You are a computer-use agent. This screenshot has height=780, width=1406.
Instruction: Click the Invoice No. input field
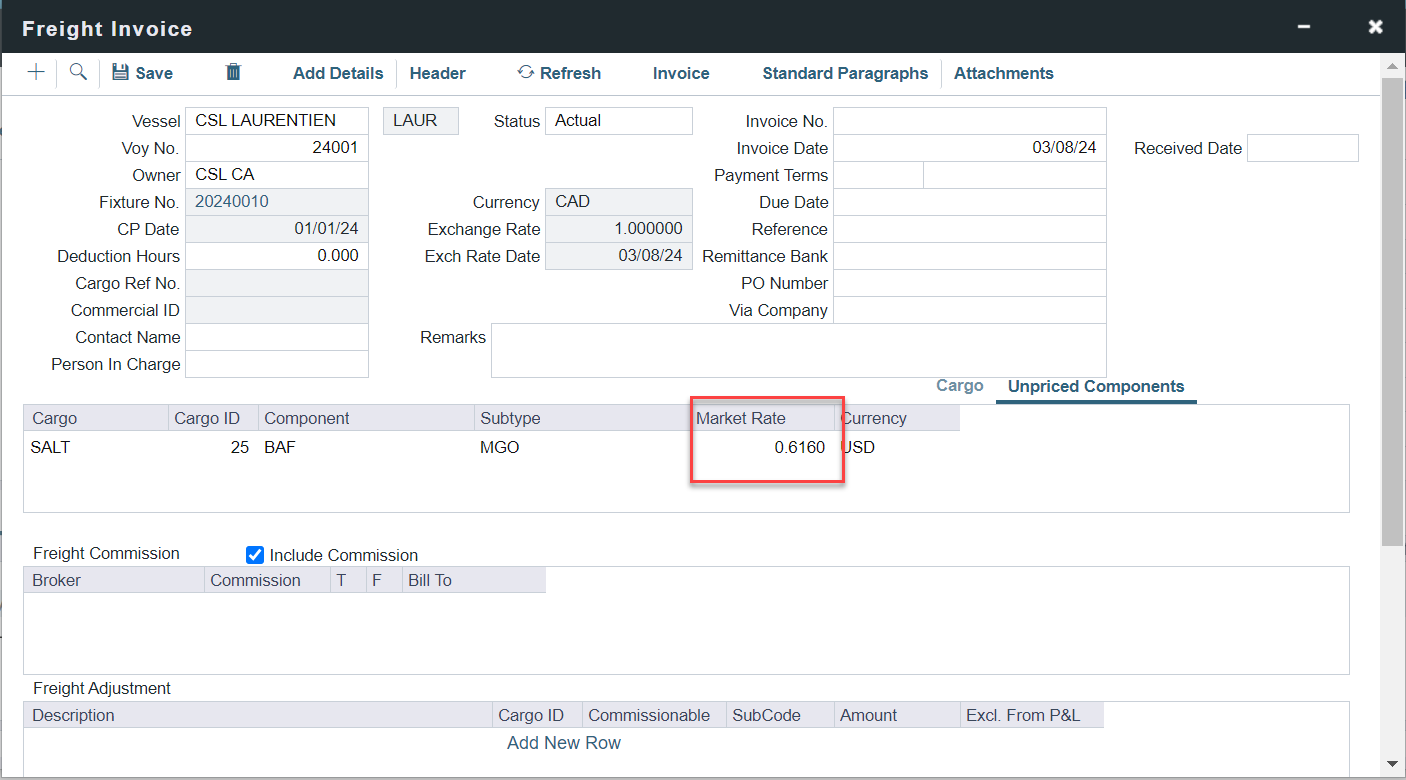(x=969, y=121)
